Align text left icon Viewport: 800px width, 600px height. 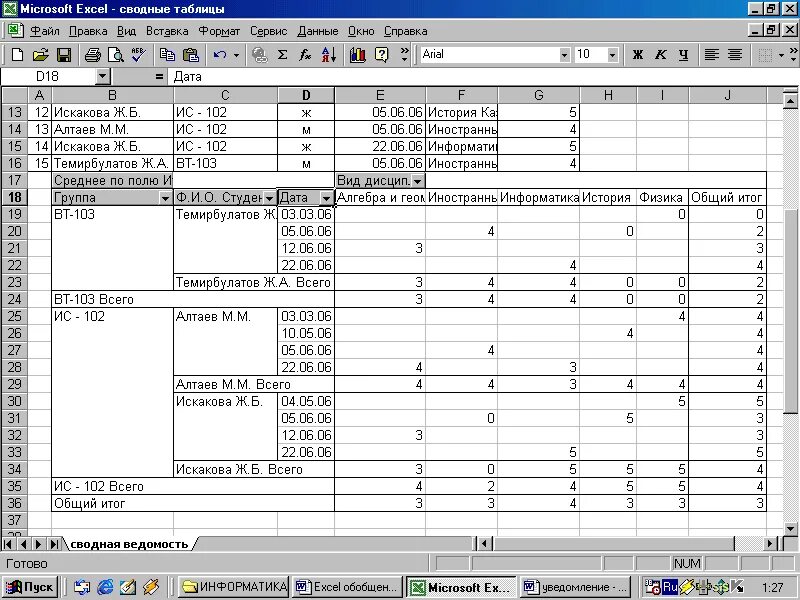(x=712, y=55)
